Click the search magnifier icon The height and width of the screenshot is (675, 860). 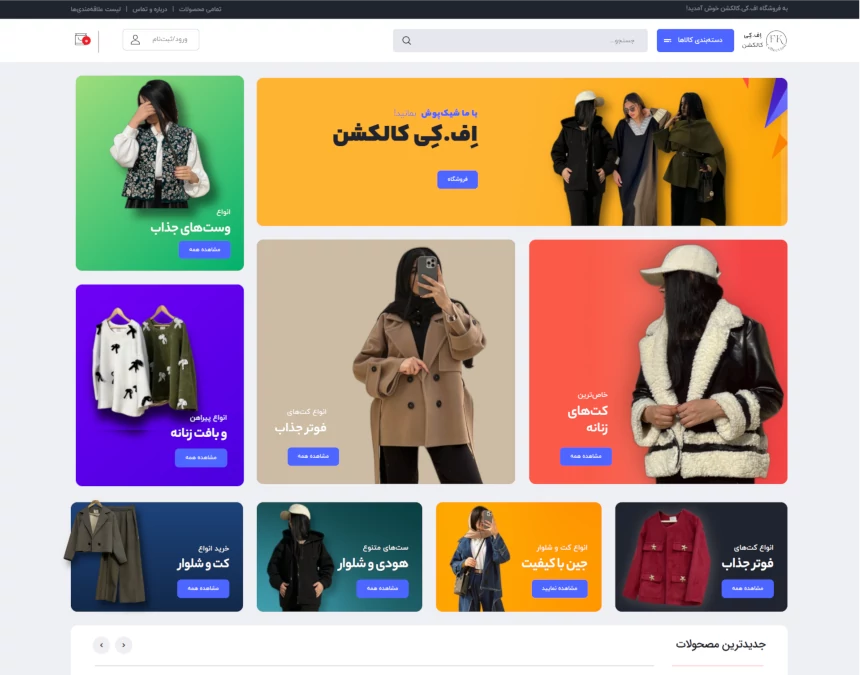tap(406, 41)
